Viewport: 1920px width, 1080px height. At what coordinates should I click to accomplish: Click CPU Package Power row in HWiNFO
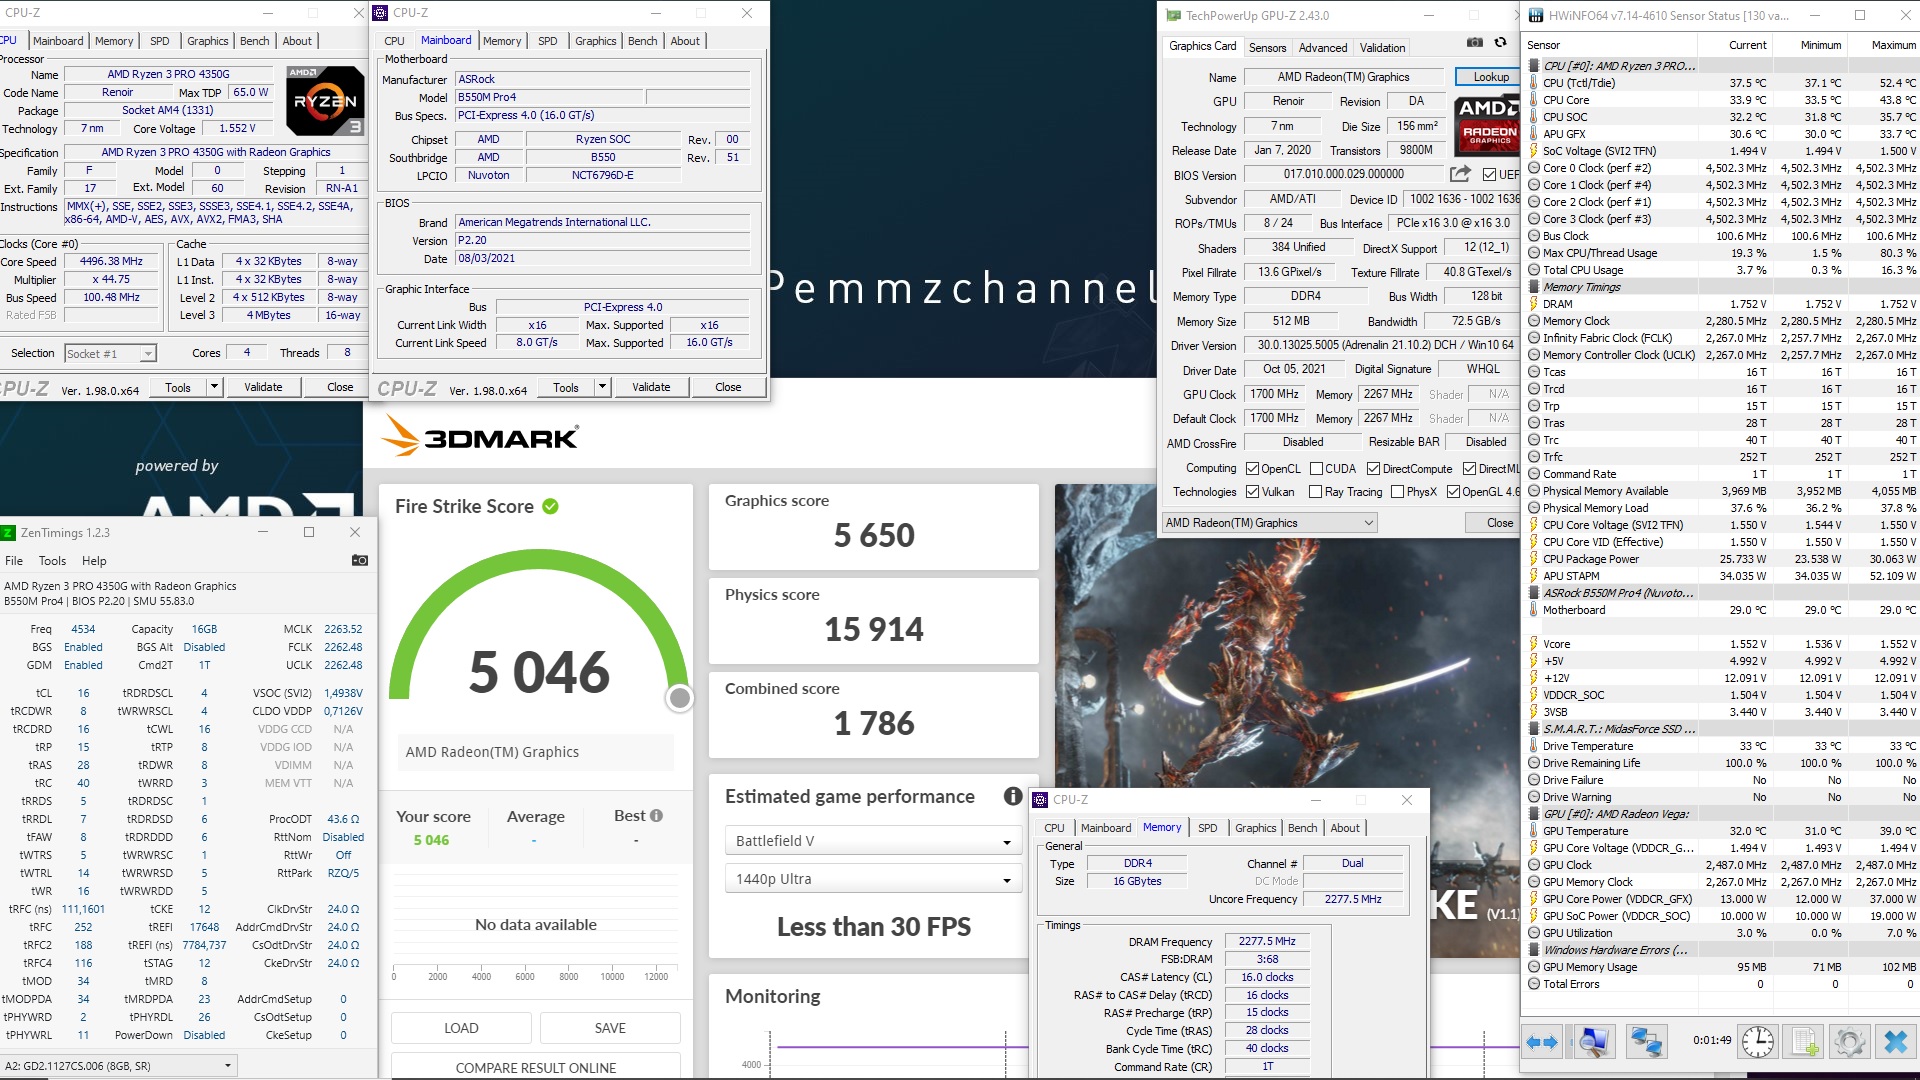tap(1722, 559)
